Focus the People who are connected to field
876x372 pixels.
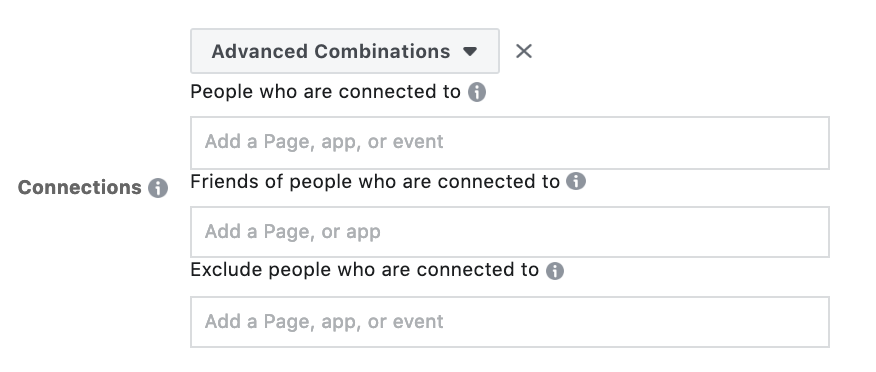pyautogui.click(x=510, y=142)
